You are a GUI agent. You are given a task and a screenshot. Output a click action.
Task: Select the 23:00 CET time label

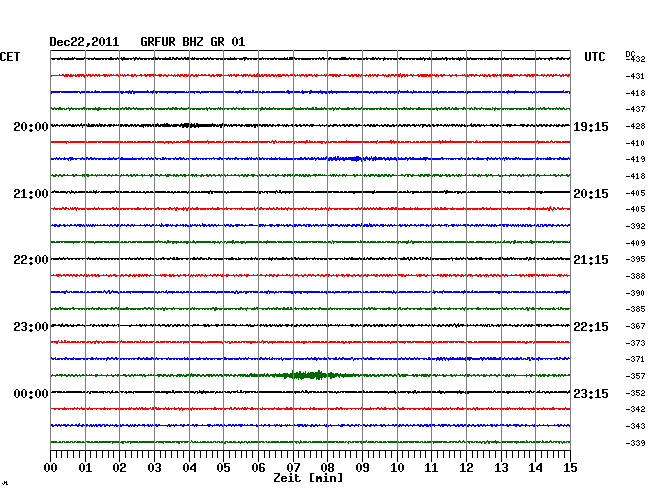pos(31,327)
